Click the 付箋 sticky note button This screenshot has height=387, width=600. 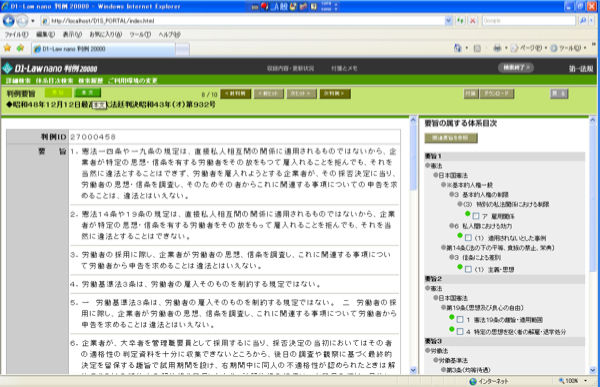click(471, 94)
